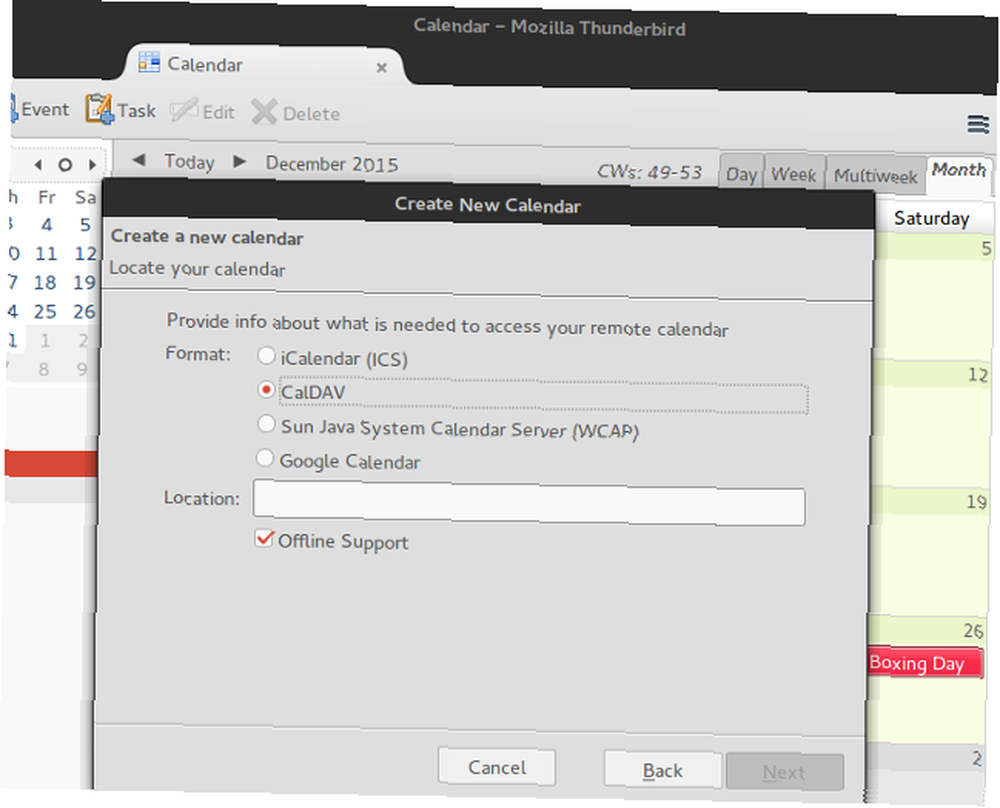
Task: Open the Thunderbird hamburger menu
Action: click(x=978, y=123)
